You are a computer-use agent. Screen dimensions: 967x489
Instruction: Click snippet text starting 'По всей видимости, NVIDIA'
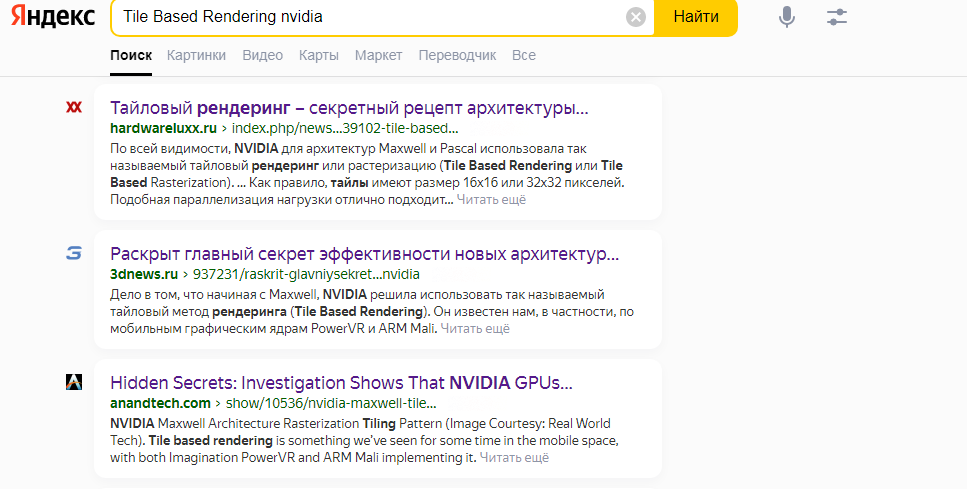click(368, 174)
